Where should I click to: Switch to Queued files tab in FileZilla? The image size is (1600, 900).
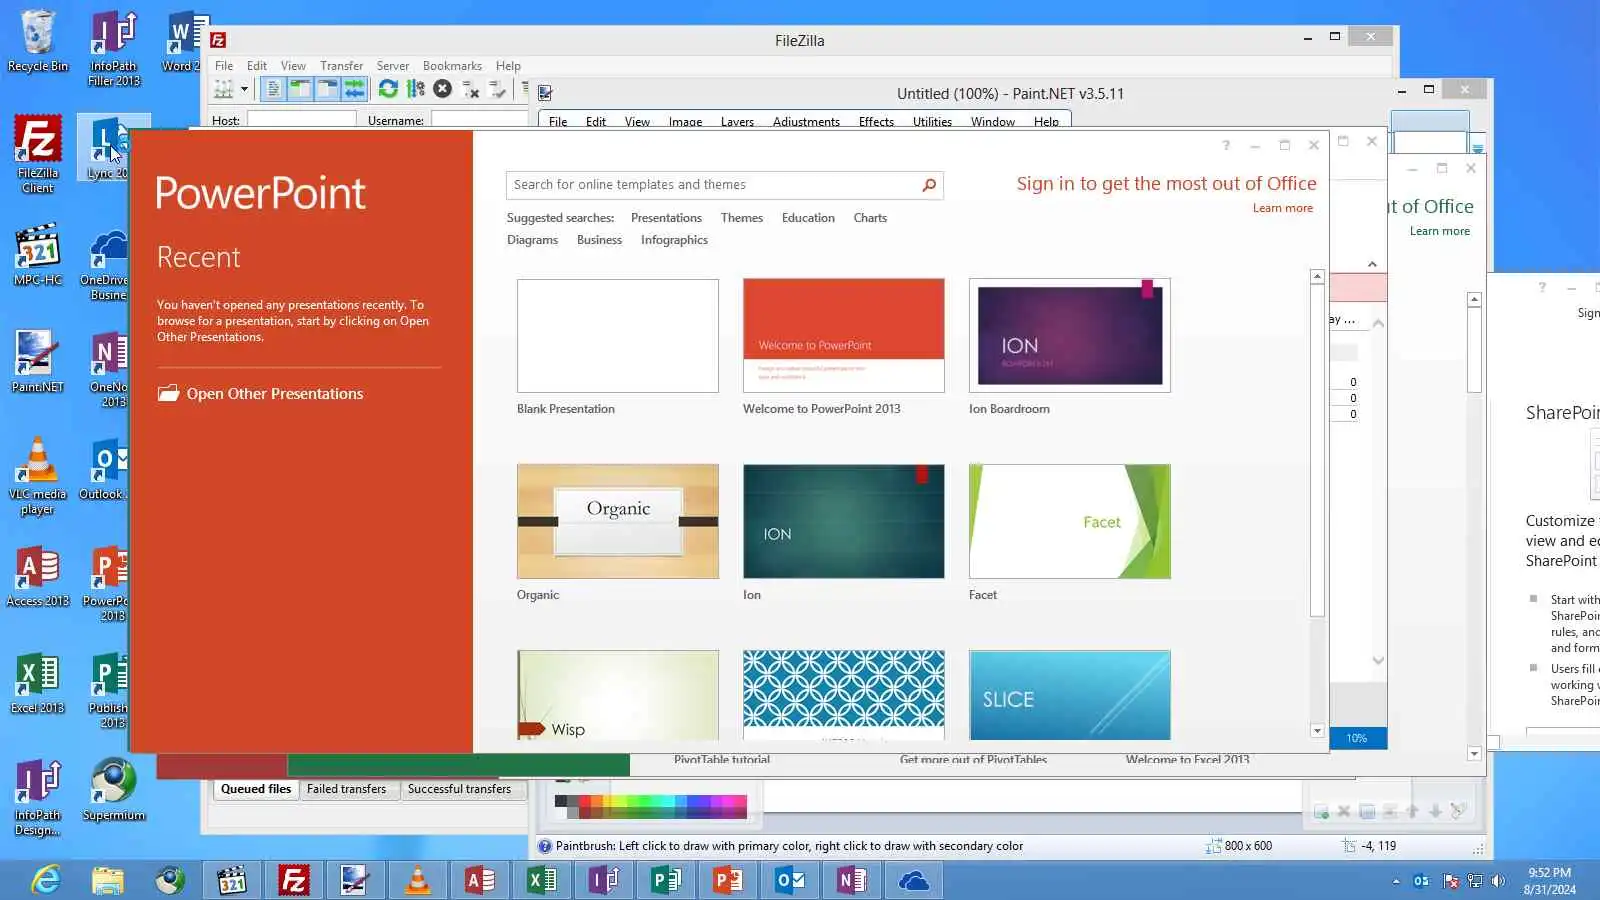[x=256, y=789]
